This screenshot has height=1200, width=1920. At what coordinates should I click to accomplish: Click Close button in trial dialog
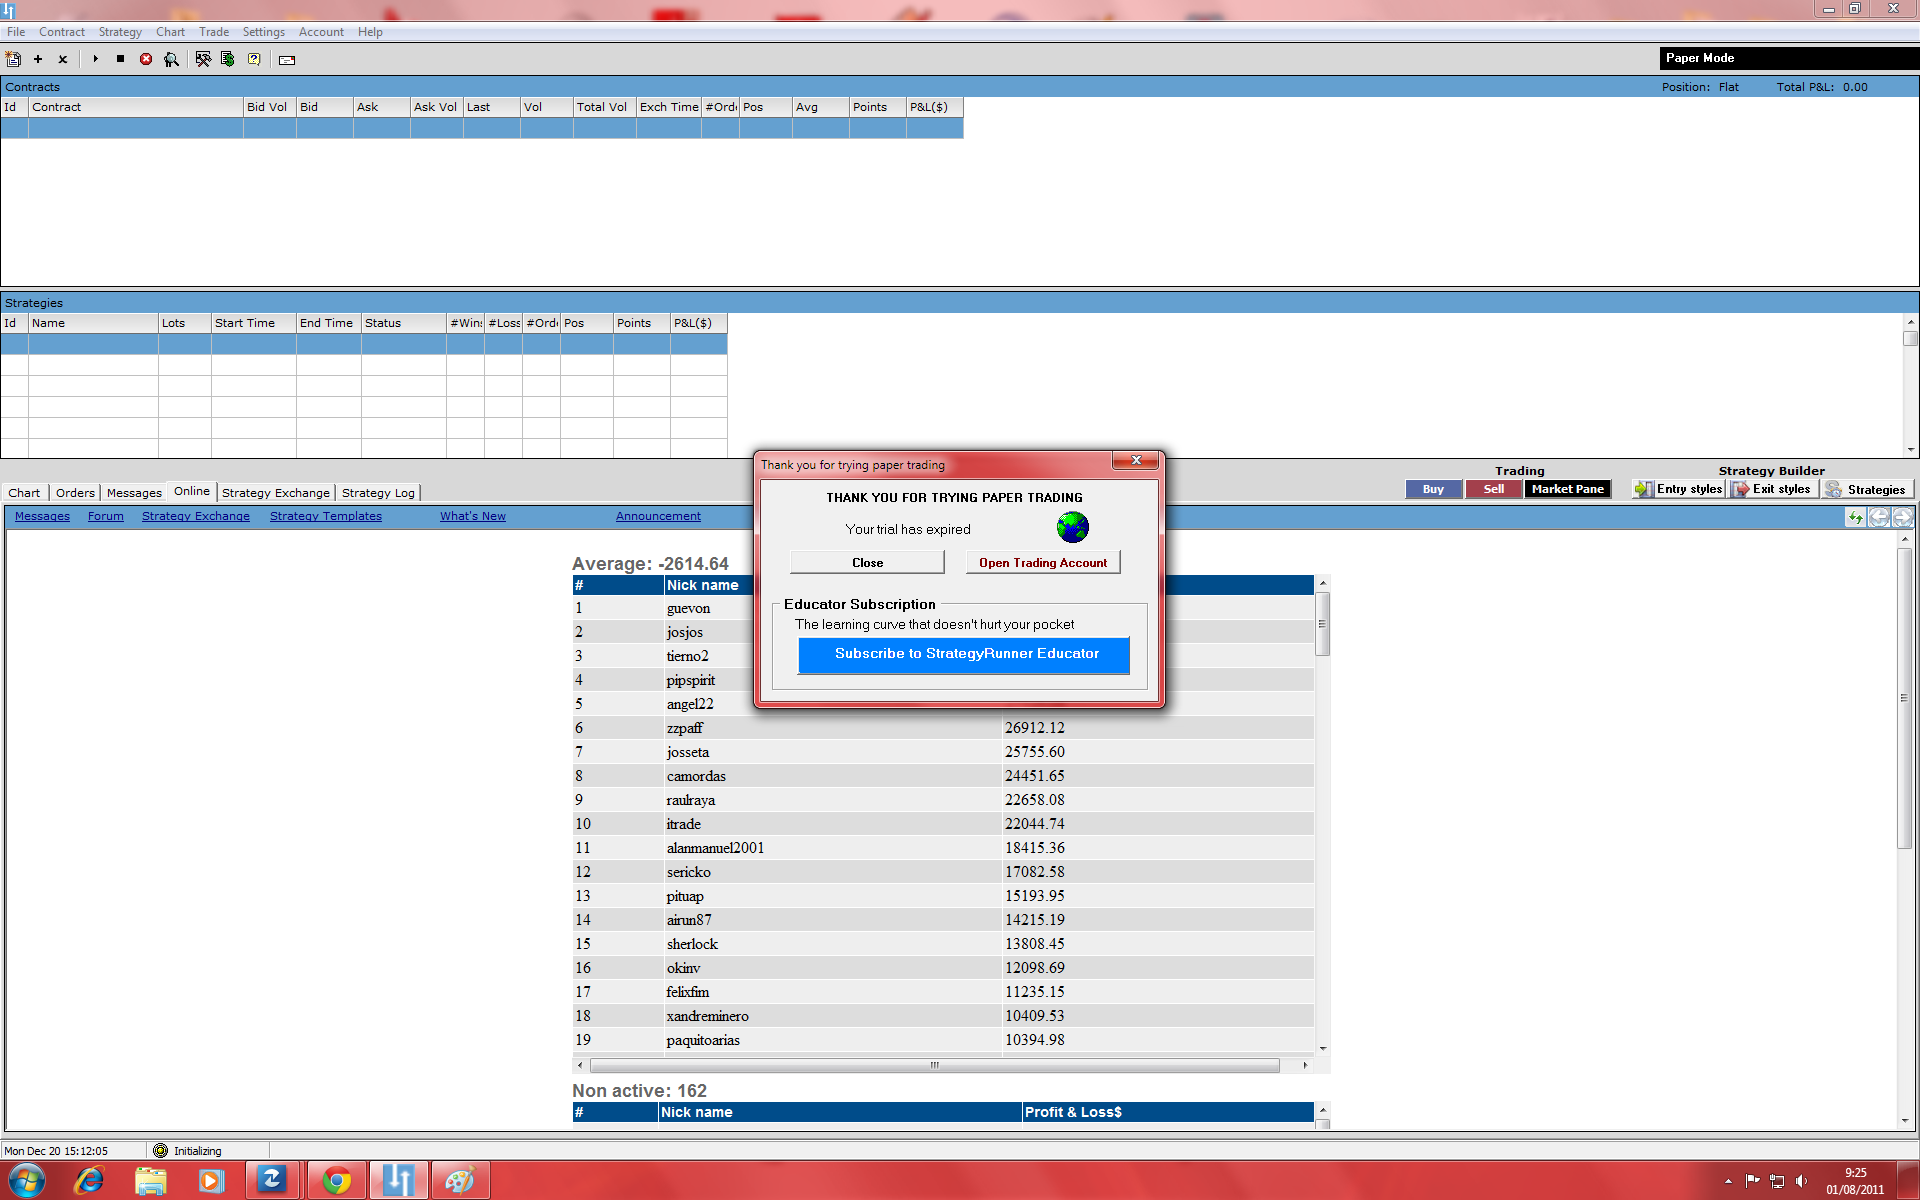pos(867,563)
